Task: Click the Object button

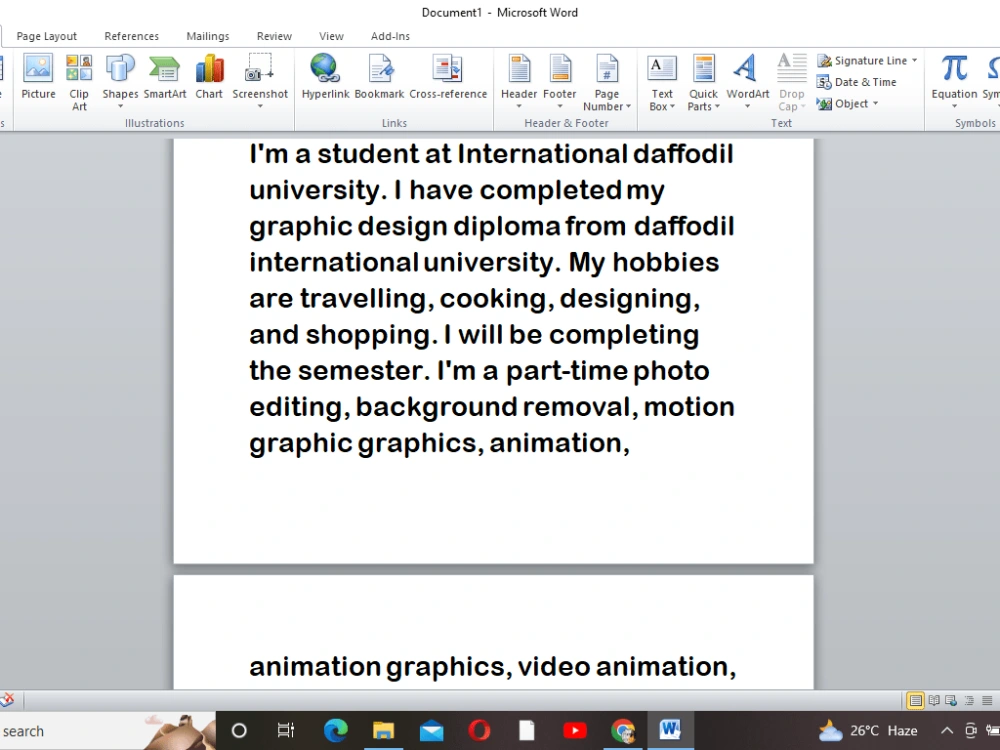Action: pos(843,103)
